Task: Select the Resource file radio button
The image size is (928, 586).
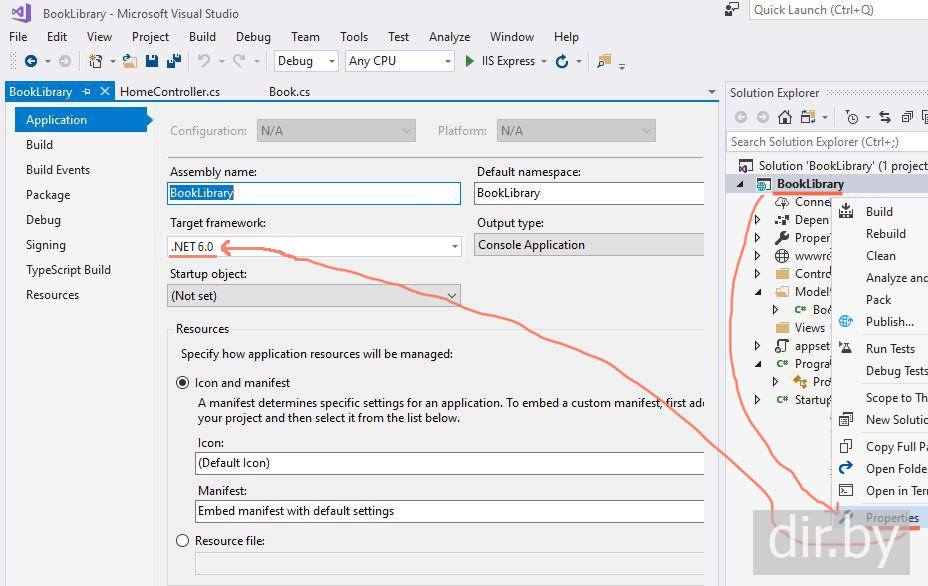Action: pyautogui.click(x=183, y=541)
